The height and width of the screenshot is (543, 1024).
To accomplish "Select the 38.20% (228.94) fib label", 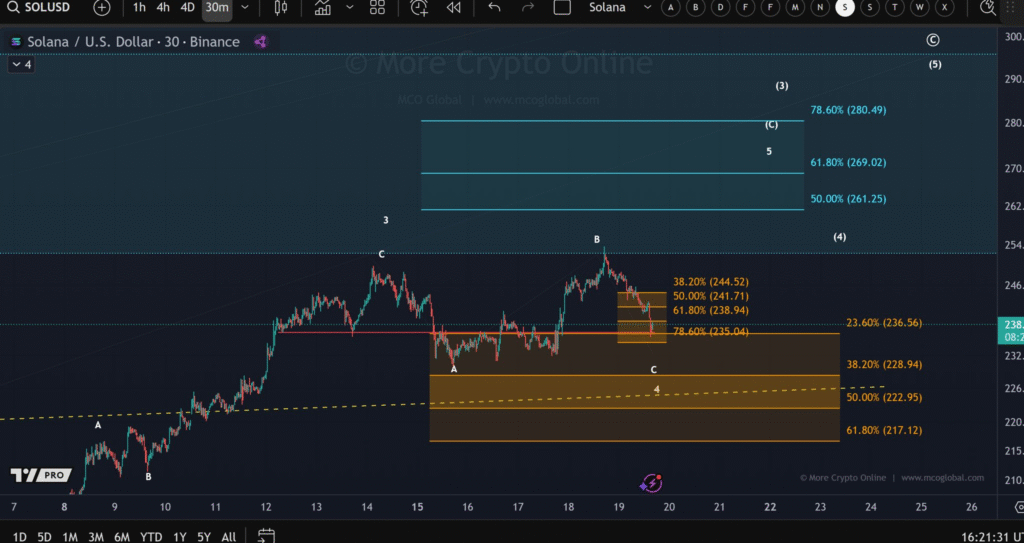I will [884, 365].
